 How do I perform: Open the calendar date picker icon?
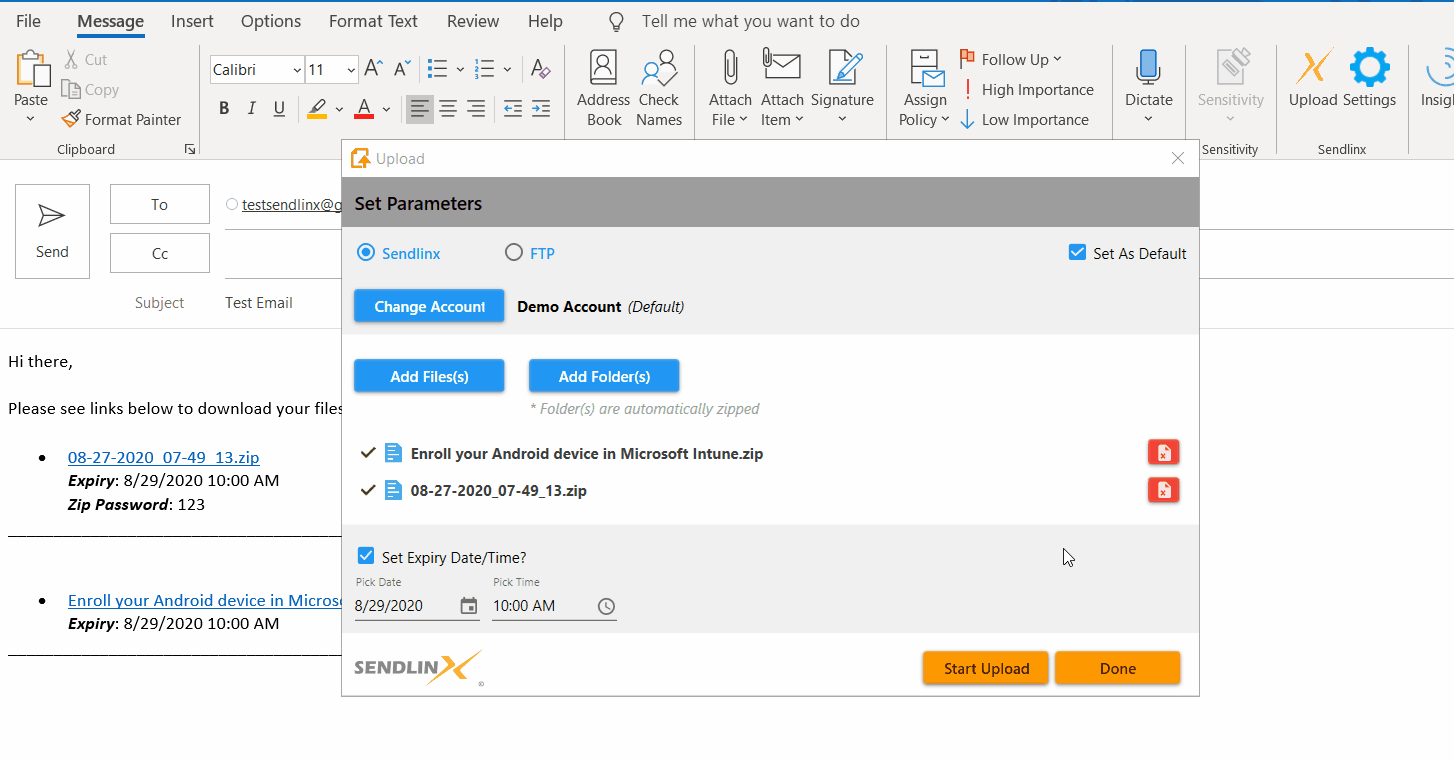coord(468,606)
